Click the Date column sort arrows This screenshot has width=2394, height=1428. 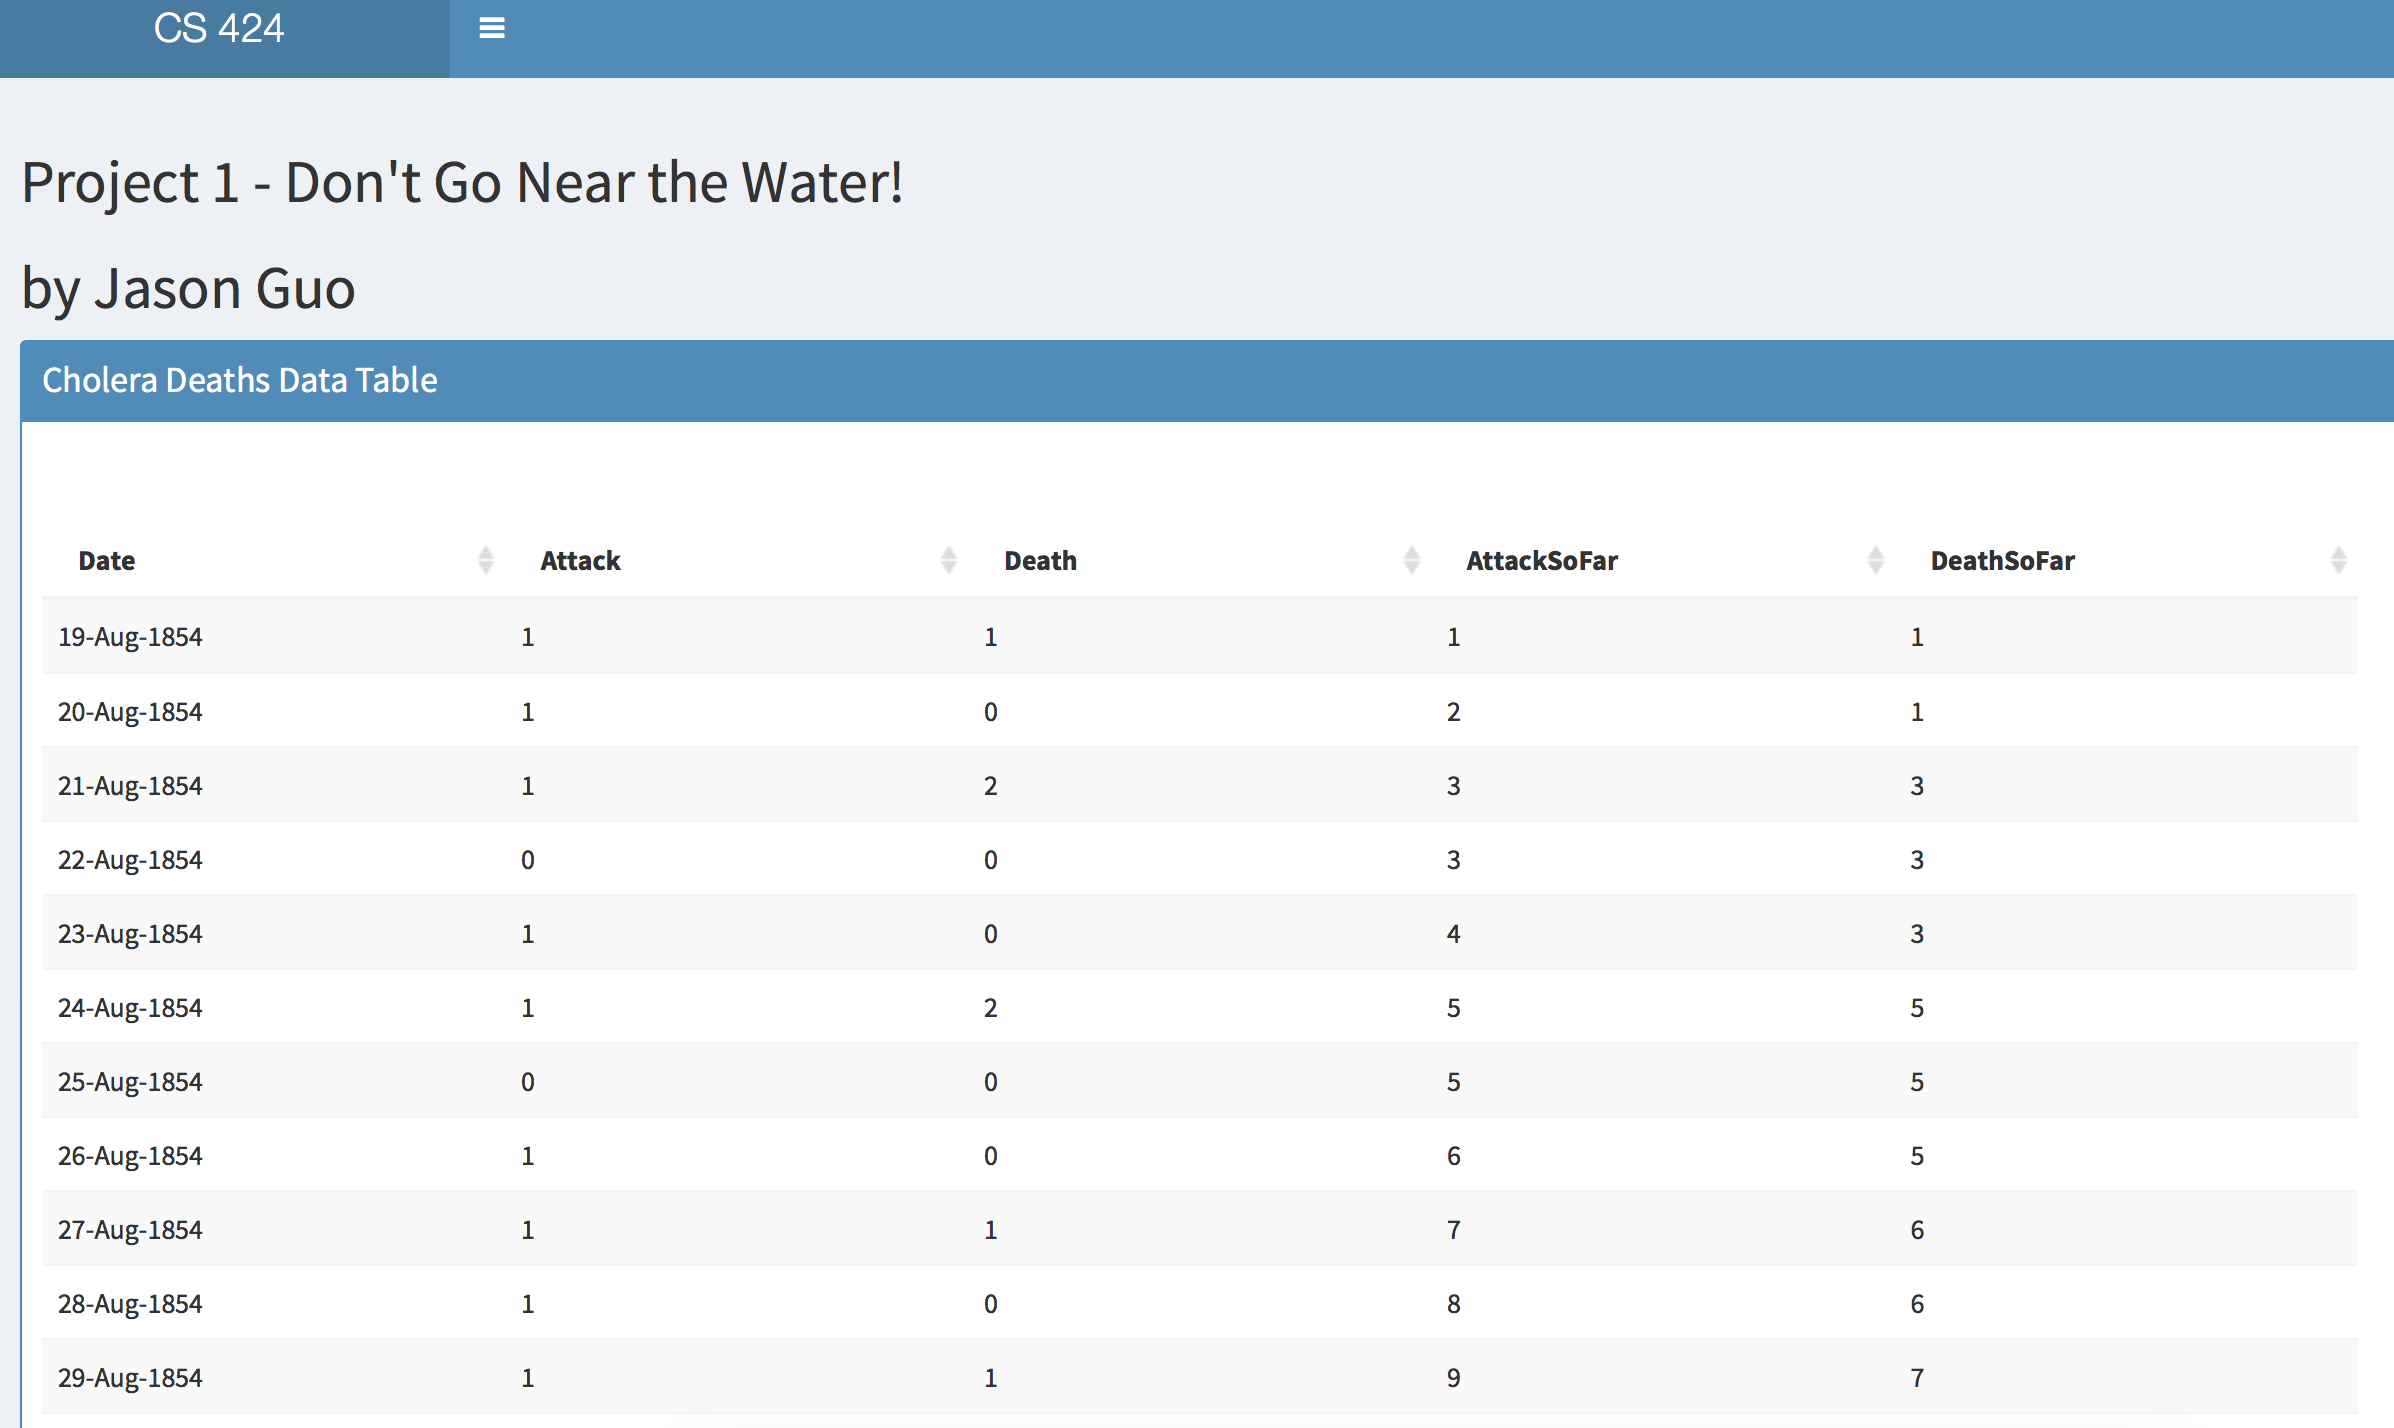[486, 560]
